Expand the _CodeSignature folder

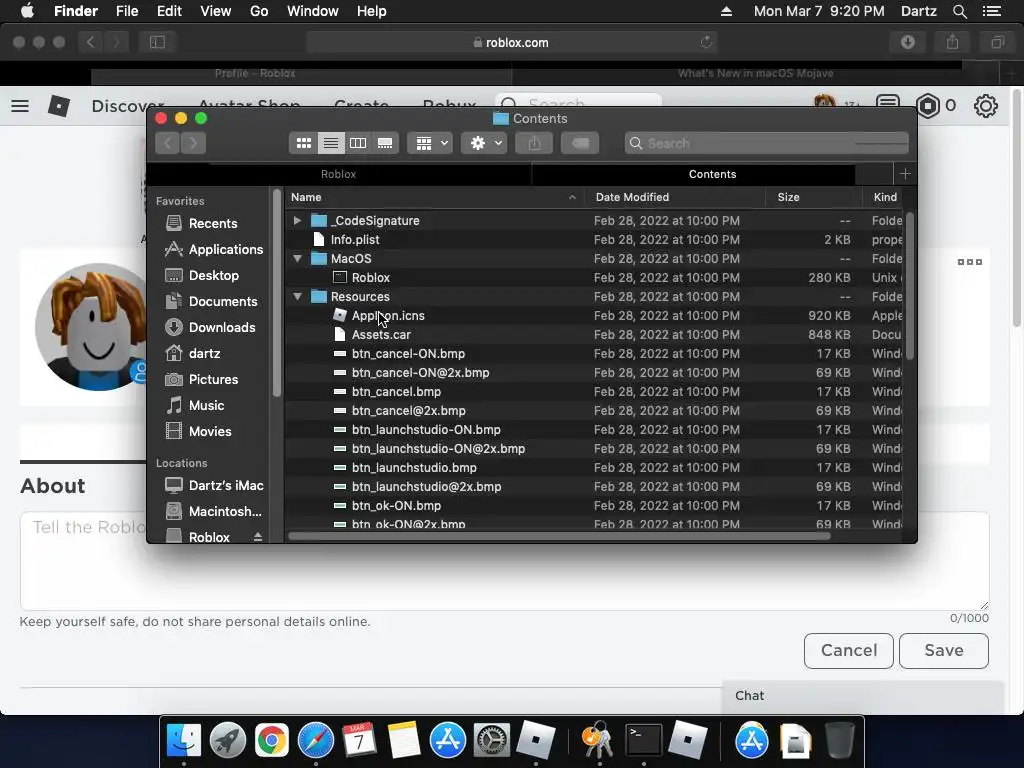point(297,221)
